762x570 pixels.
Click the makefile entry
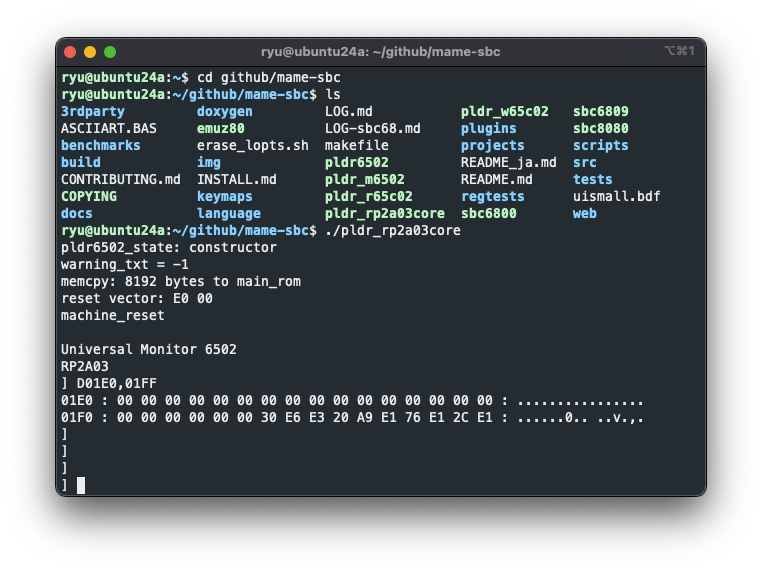click(357, 145)
